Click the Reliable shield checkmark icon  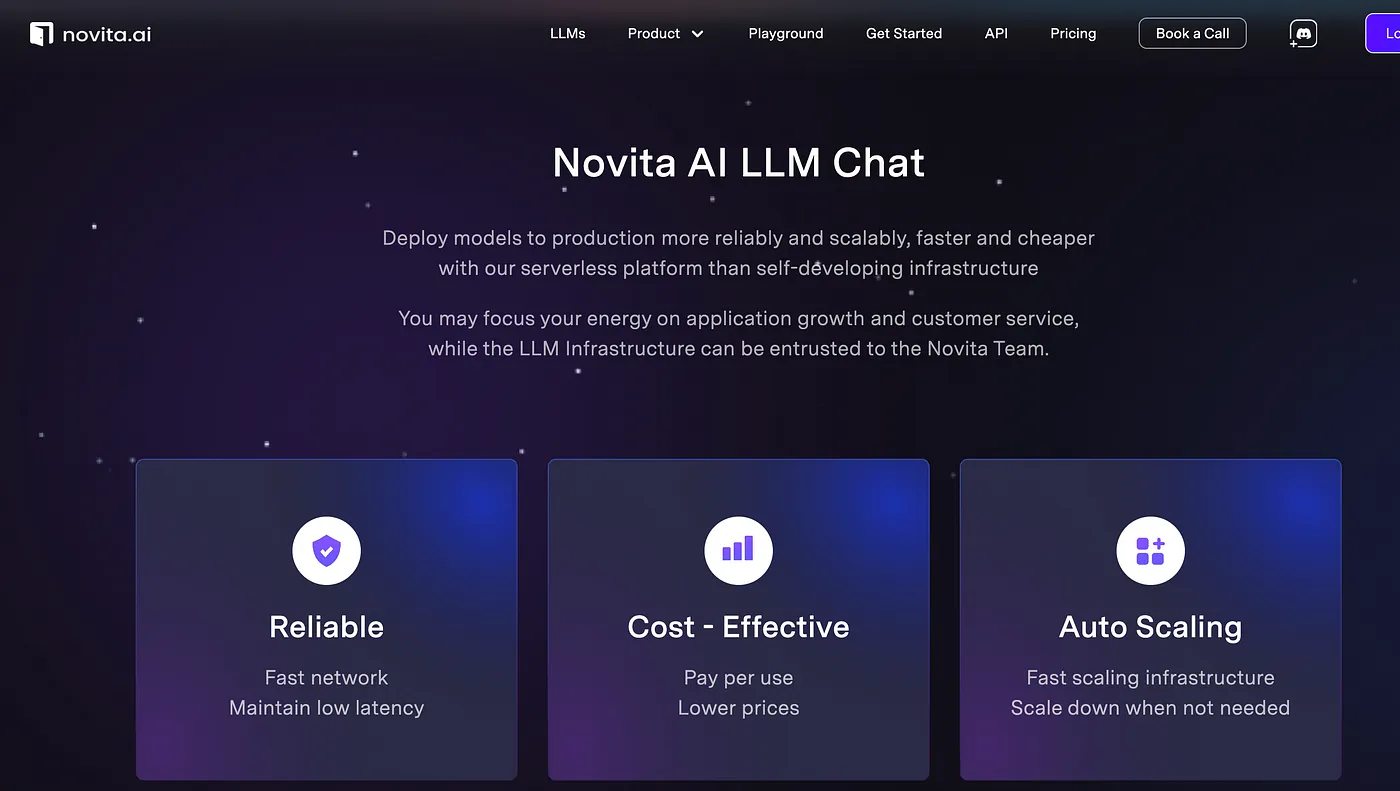click(x=326, y=550)
